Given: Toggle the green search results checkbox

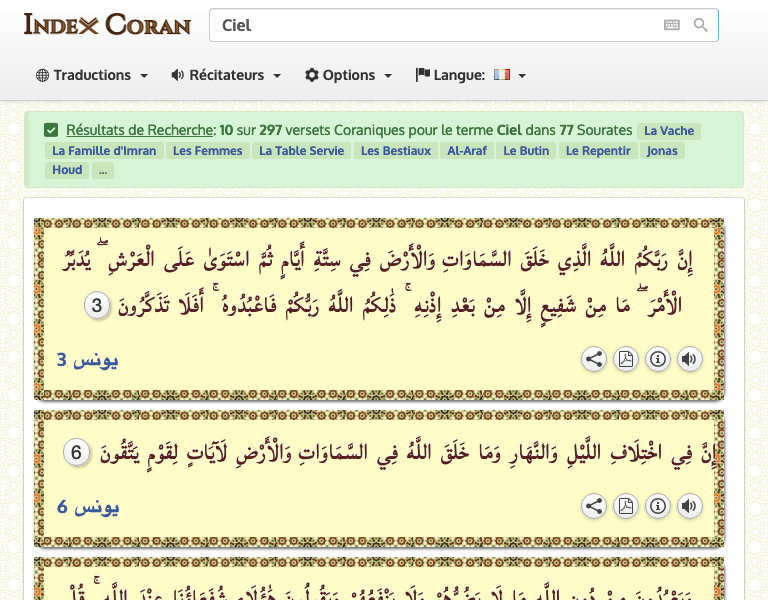Looking at the screenshot, I should [51, 130].
